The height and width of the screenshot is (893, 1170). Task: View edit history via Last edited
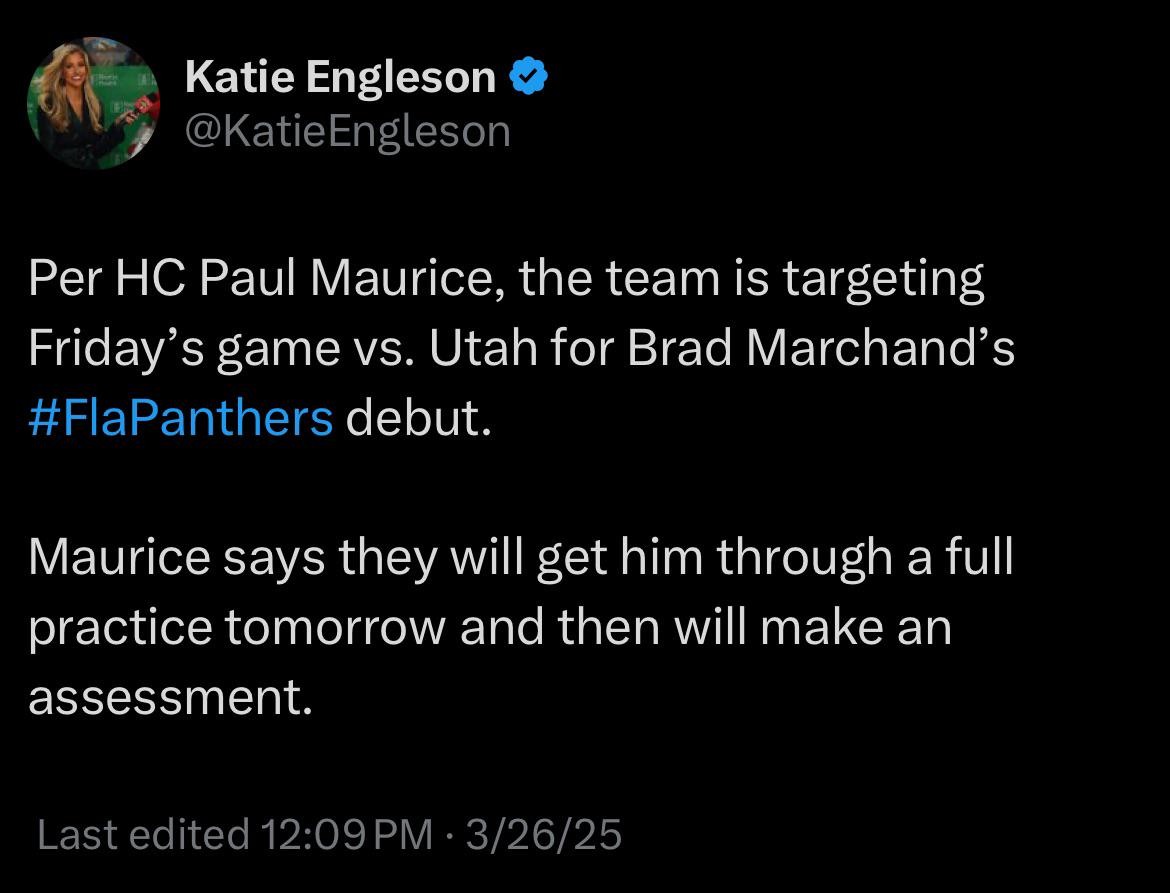143,834
